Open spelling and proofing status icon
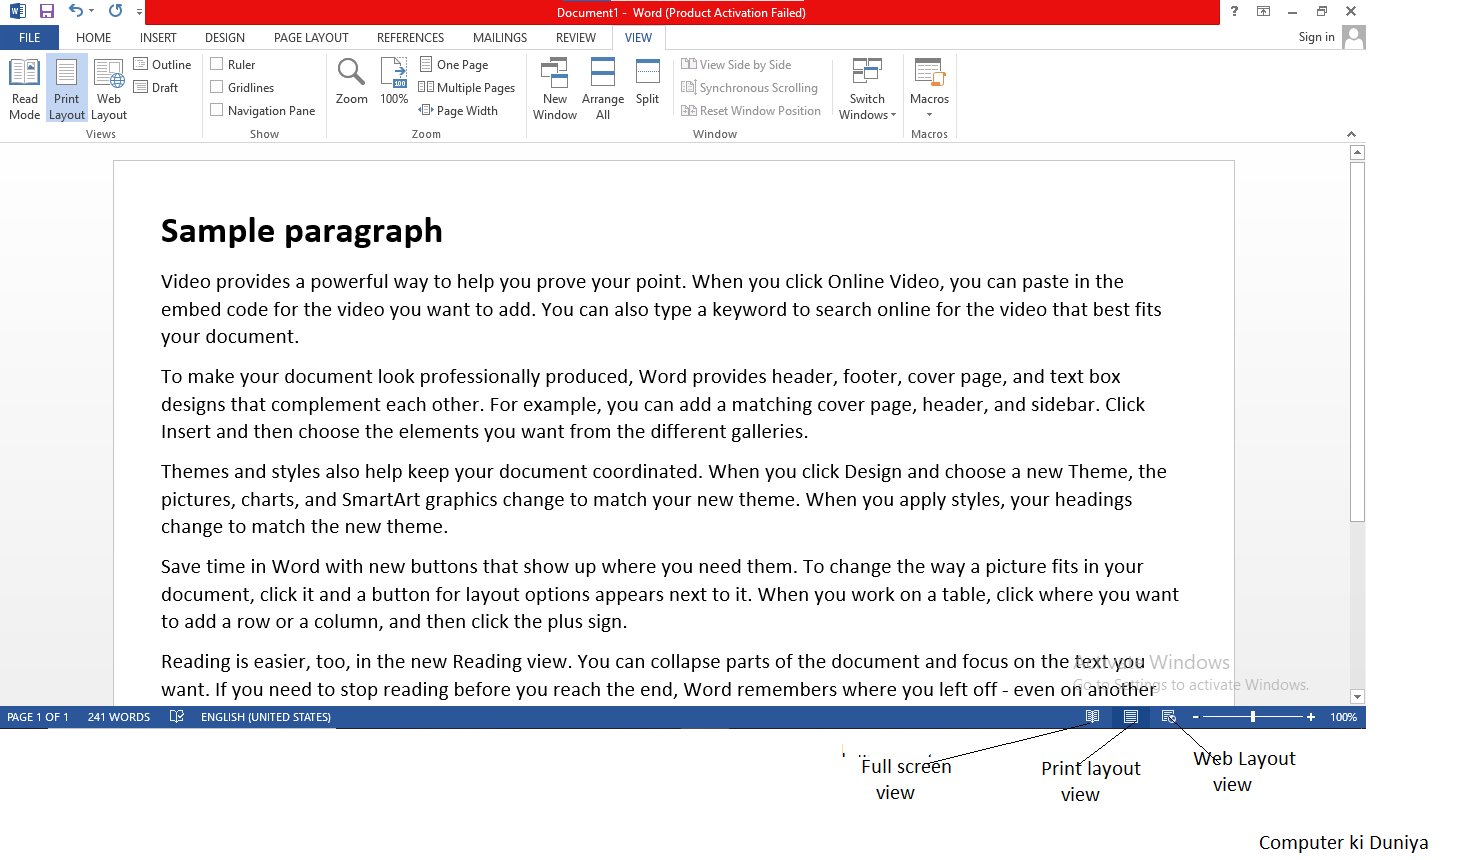 tap(177, 716)
